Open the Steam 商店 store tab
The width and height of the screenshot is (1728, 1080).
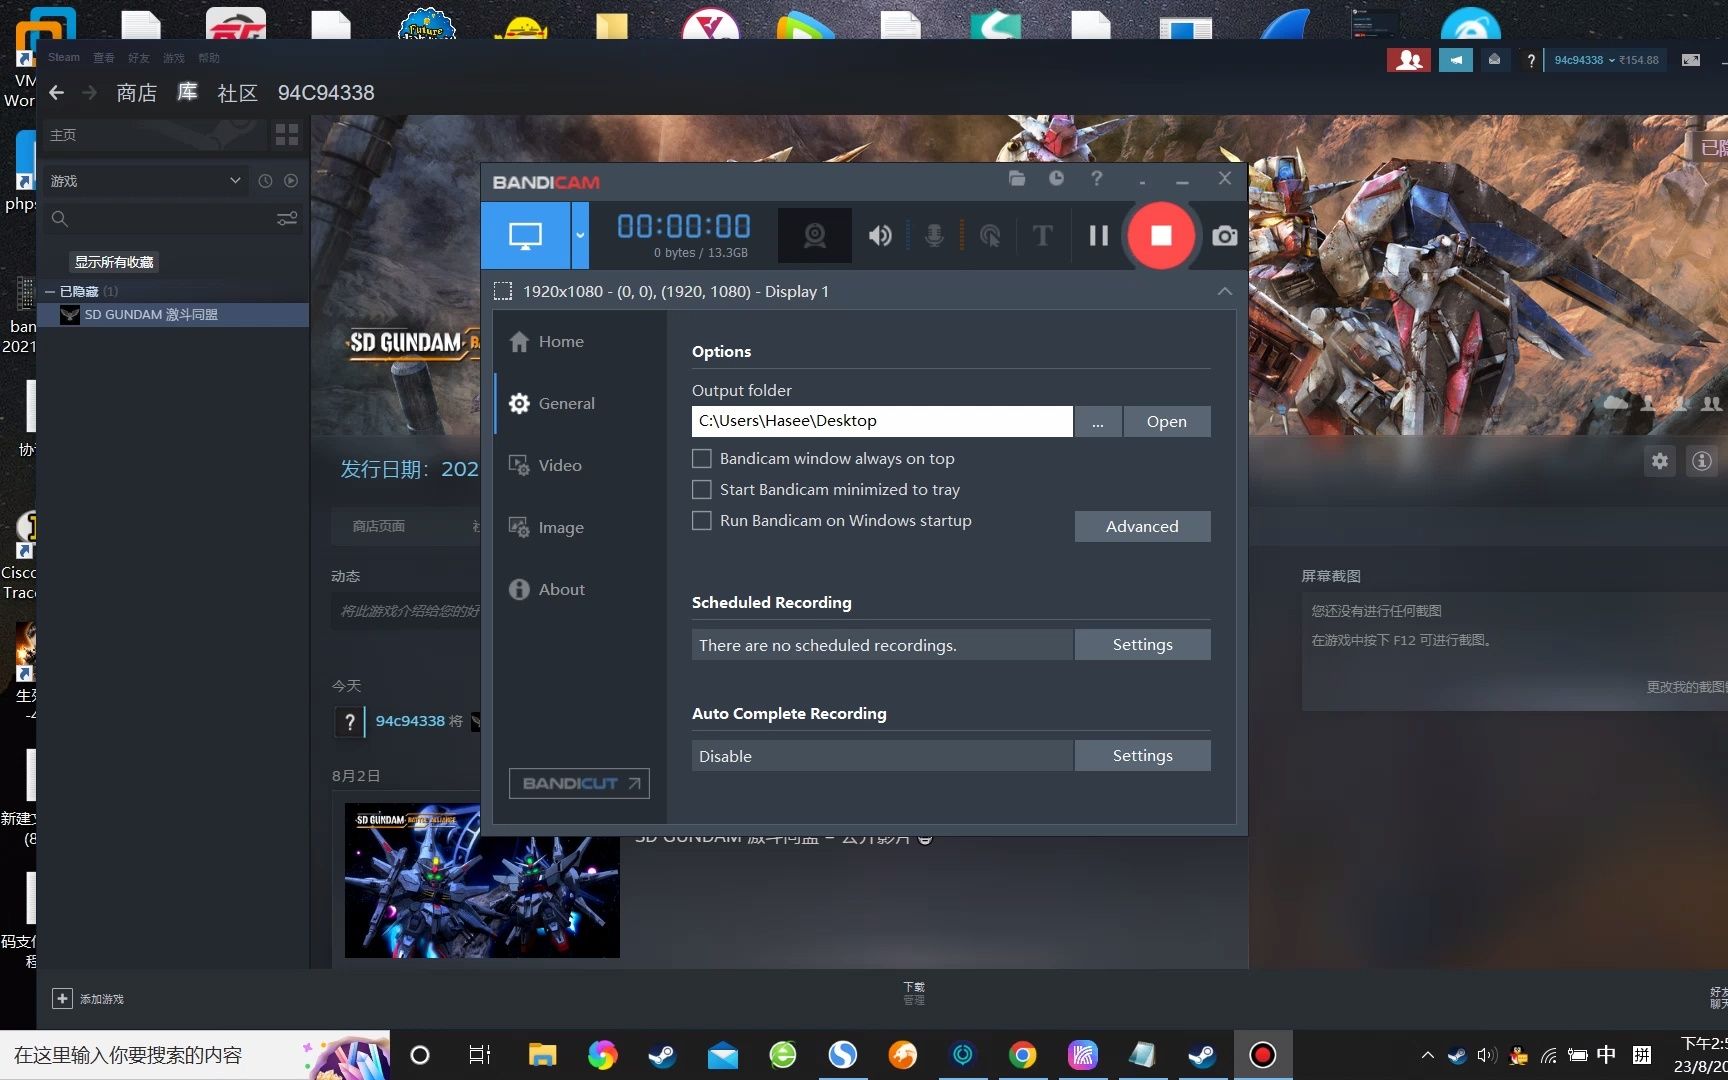[x=137, y=93]
